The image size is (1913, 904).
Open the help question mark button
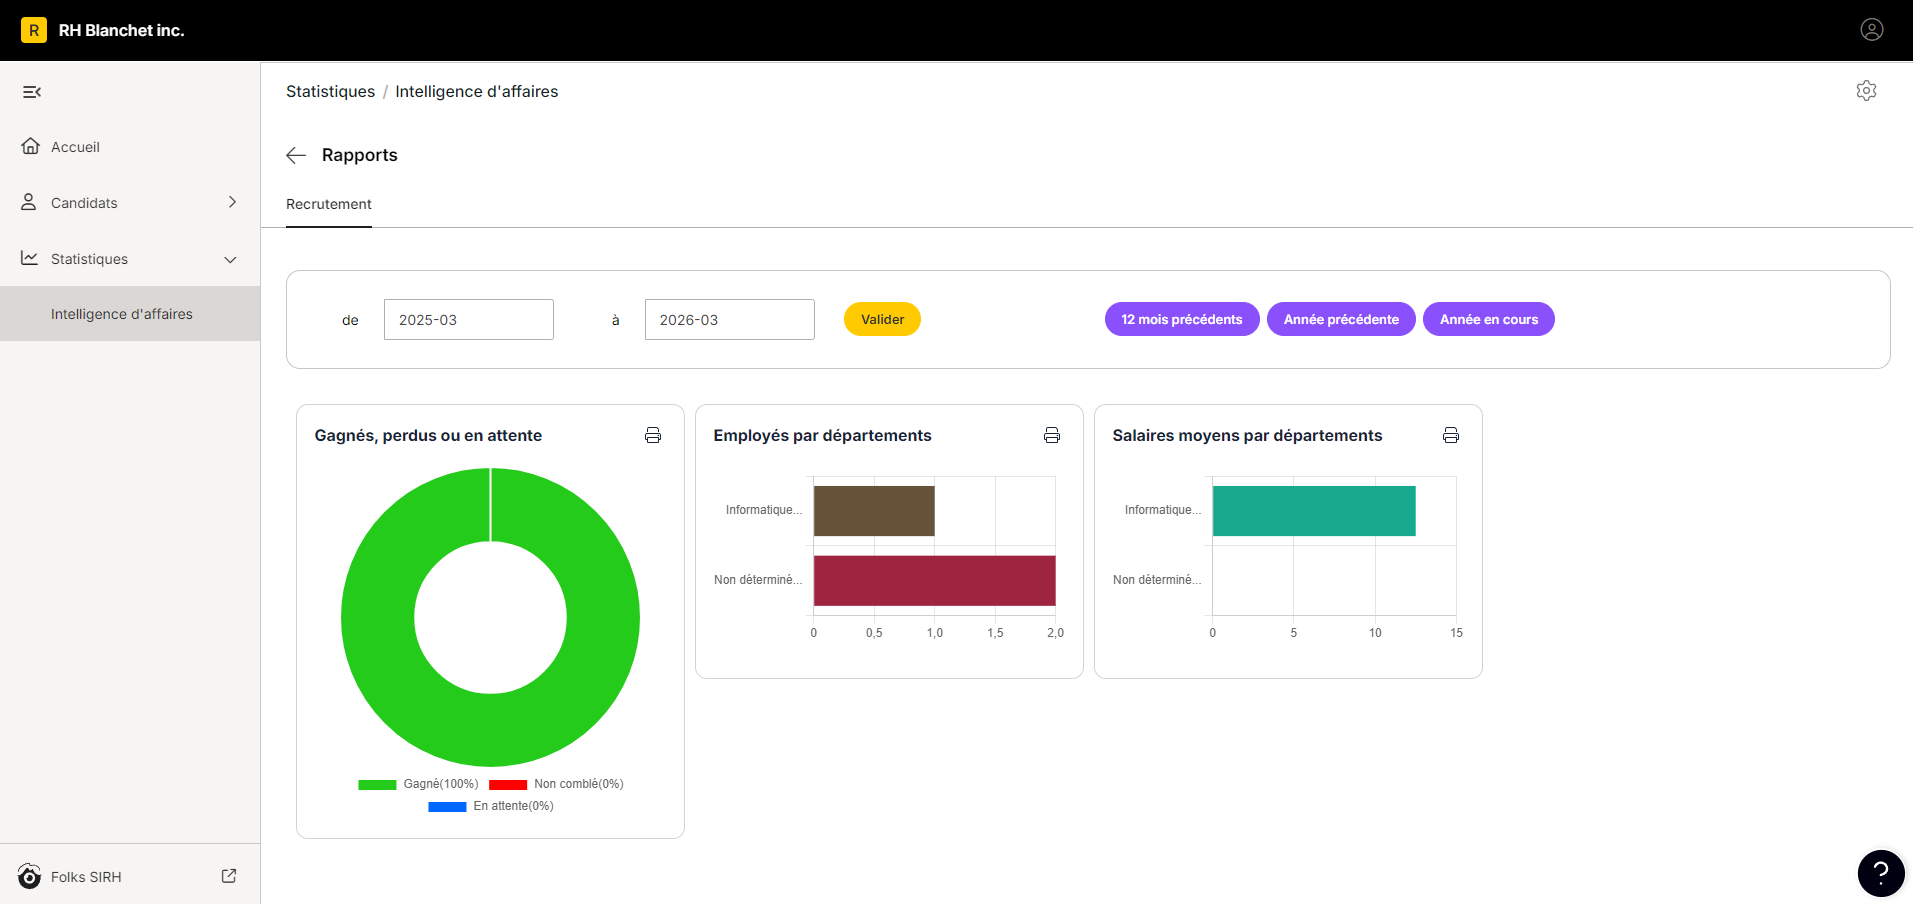coord(1880,873)
